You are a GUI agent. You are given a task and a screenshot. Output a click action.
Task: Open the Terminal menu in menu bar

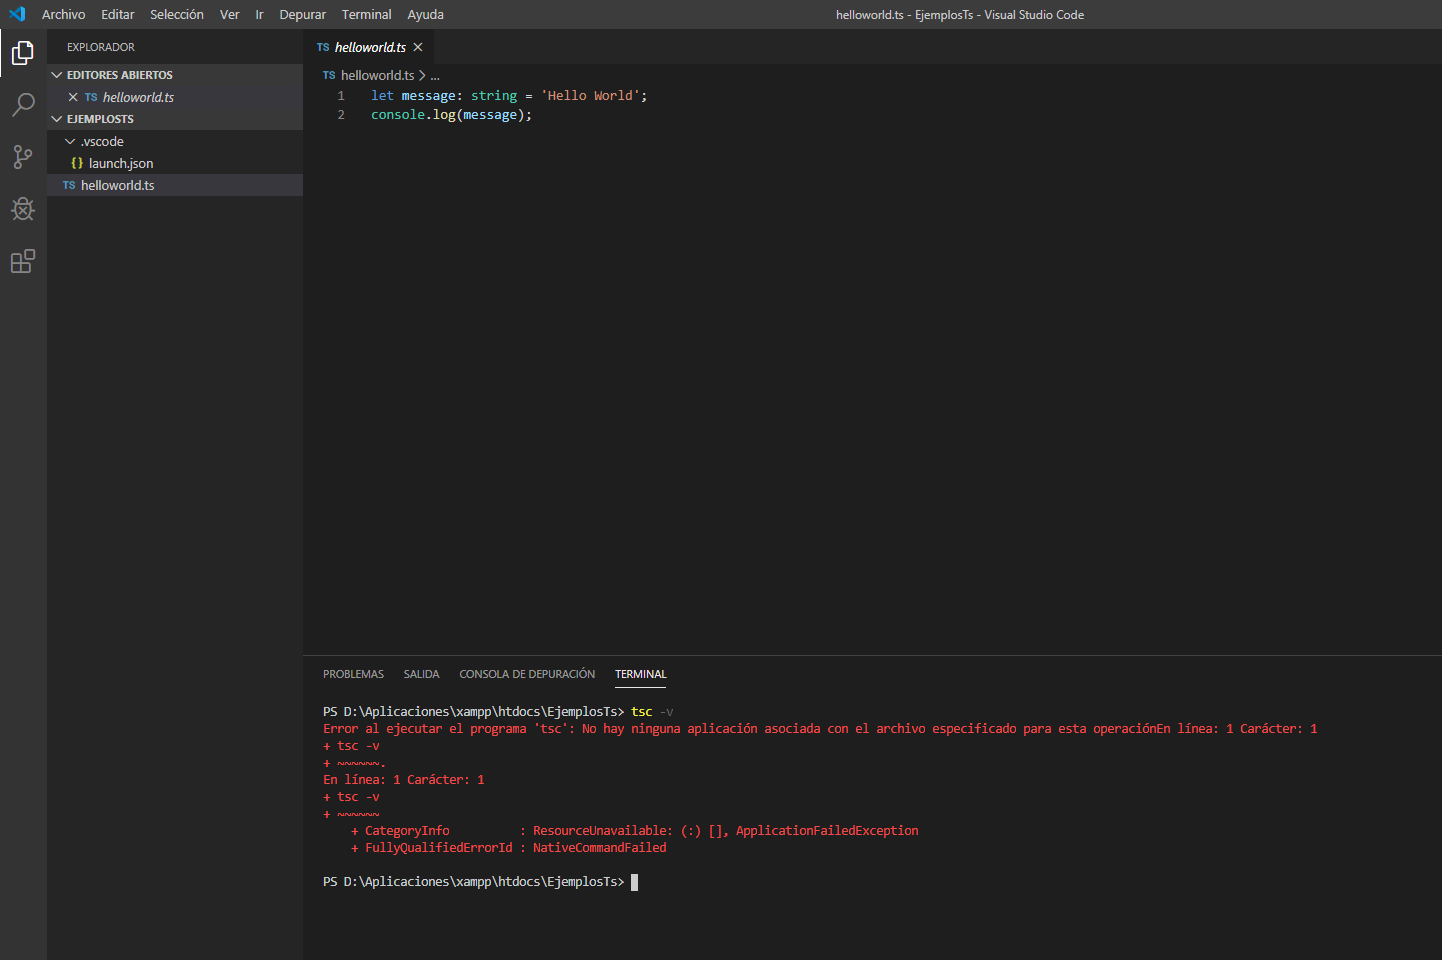[x=366, y=14]
